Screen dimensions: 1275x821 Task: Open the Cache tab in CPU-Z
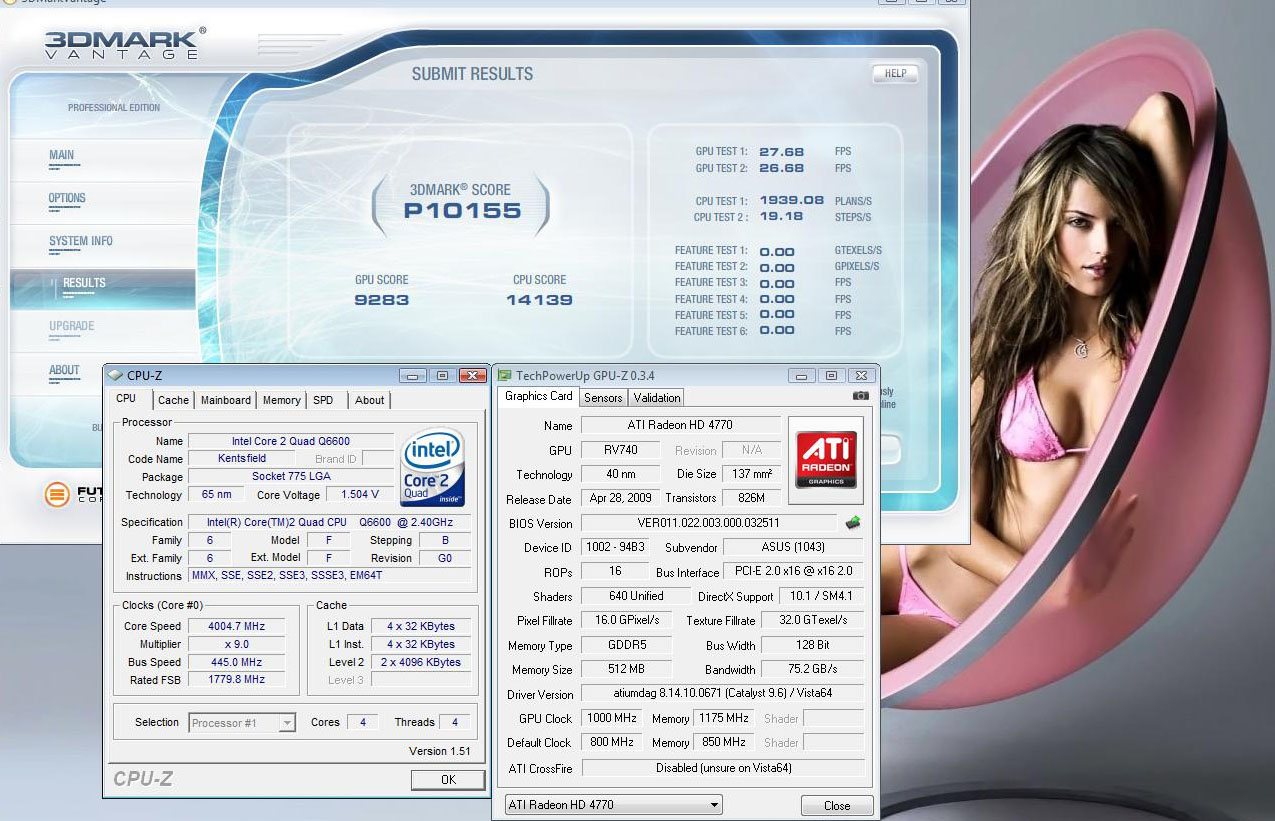coord(173,400)
